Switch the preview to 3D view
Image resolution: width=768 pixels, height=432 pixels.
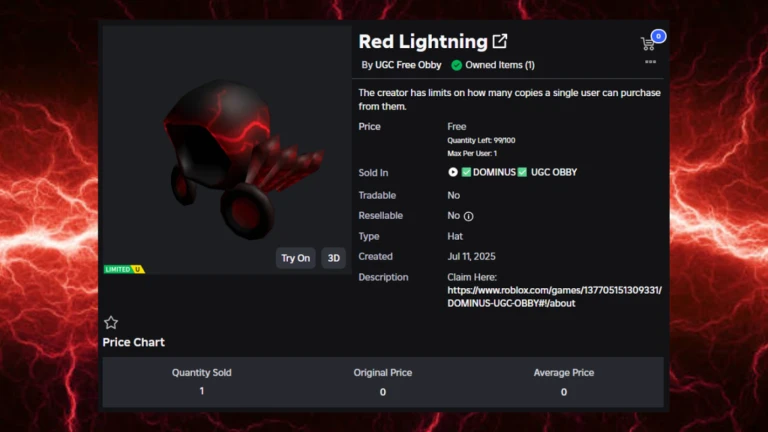334,258
